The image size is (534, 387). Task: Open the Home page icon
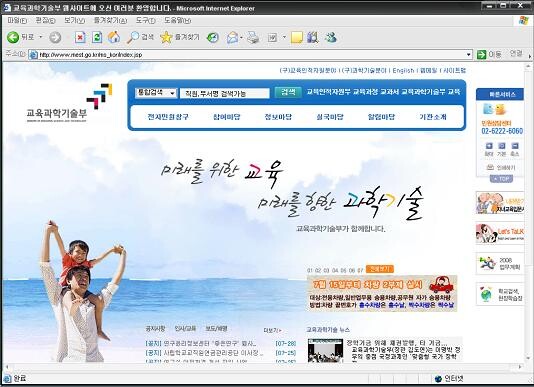[x=114, y=37]
